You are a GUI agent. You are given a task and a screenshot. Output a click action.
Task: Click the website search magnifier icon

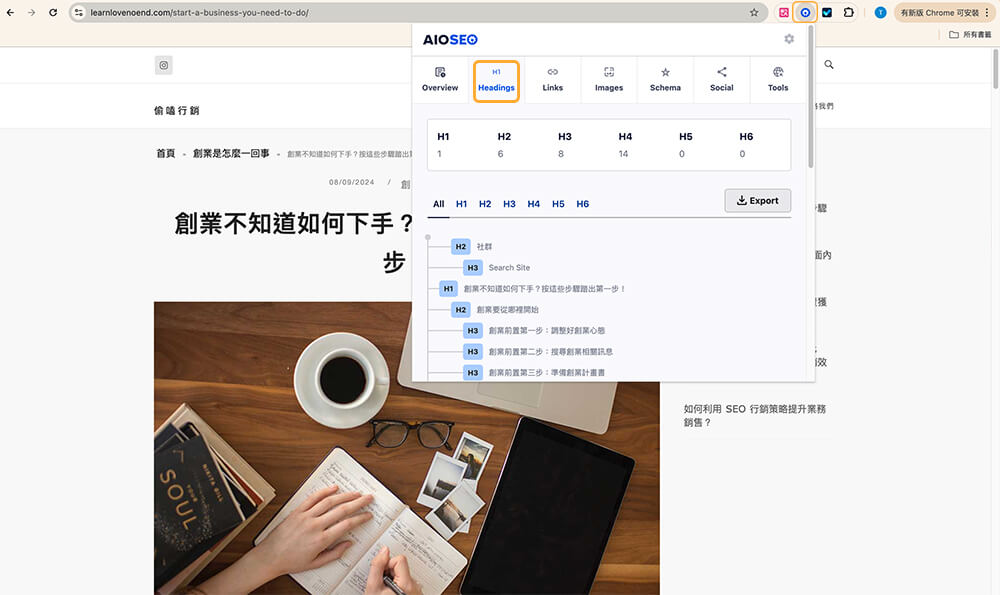828,64
